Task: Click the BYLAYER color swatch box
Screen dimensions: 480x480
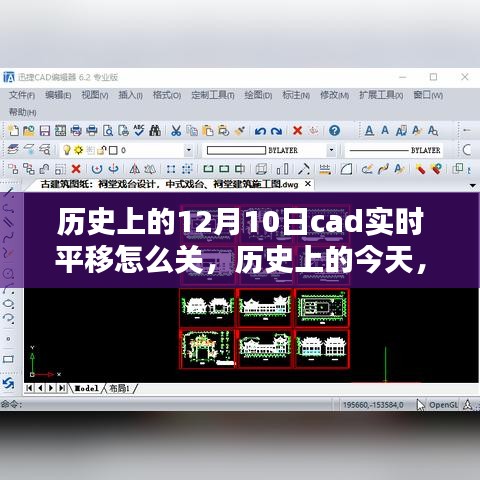Action: [236, 150]
